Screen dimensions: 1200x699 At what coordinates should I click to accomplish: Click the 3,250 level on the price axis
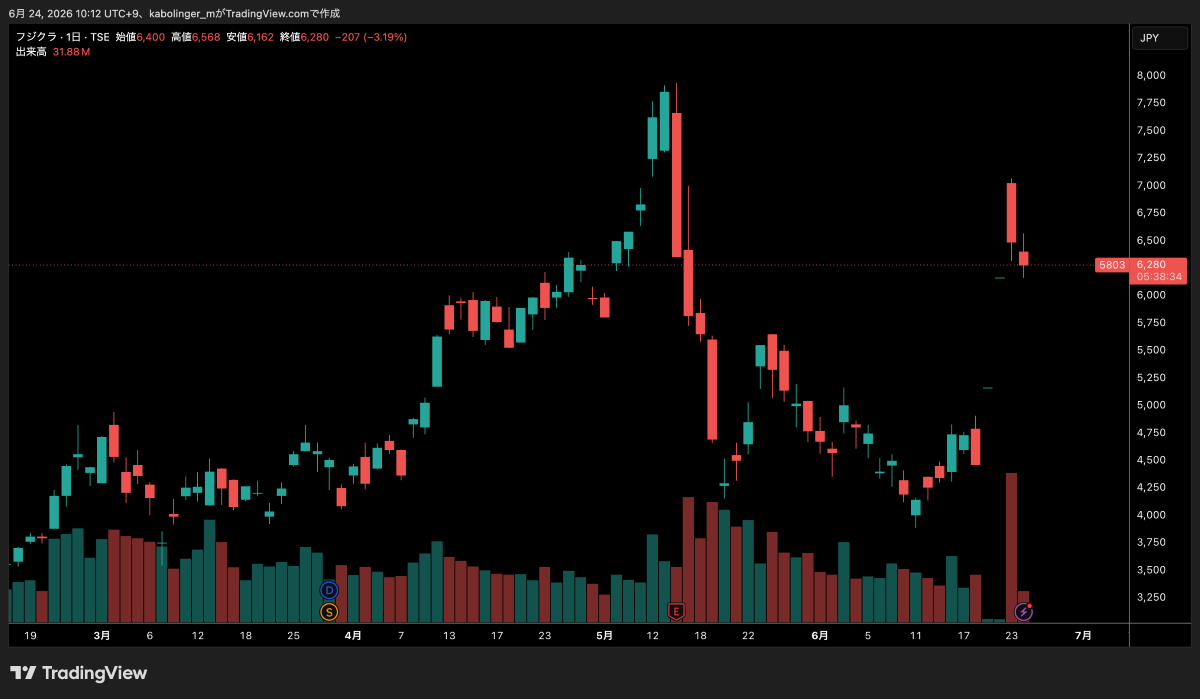click(1151, 597)
